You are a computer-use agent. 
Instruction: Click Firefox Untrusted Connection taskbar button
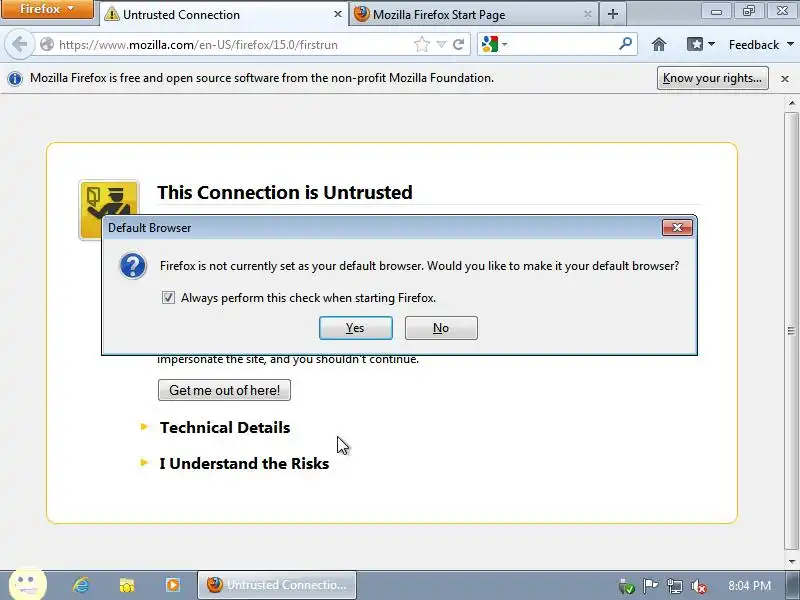click(277, 585)
